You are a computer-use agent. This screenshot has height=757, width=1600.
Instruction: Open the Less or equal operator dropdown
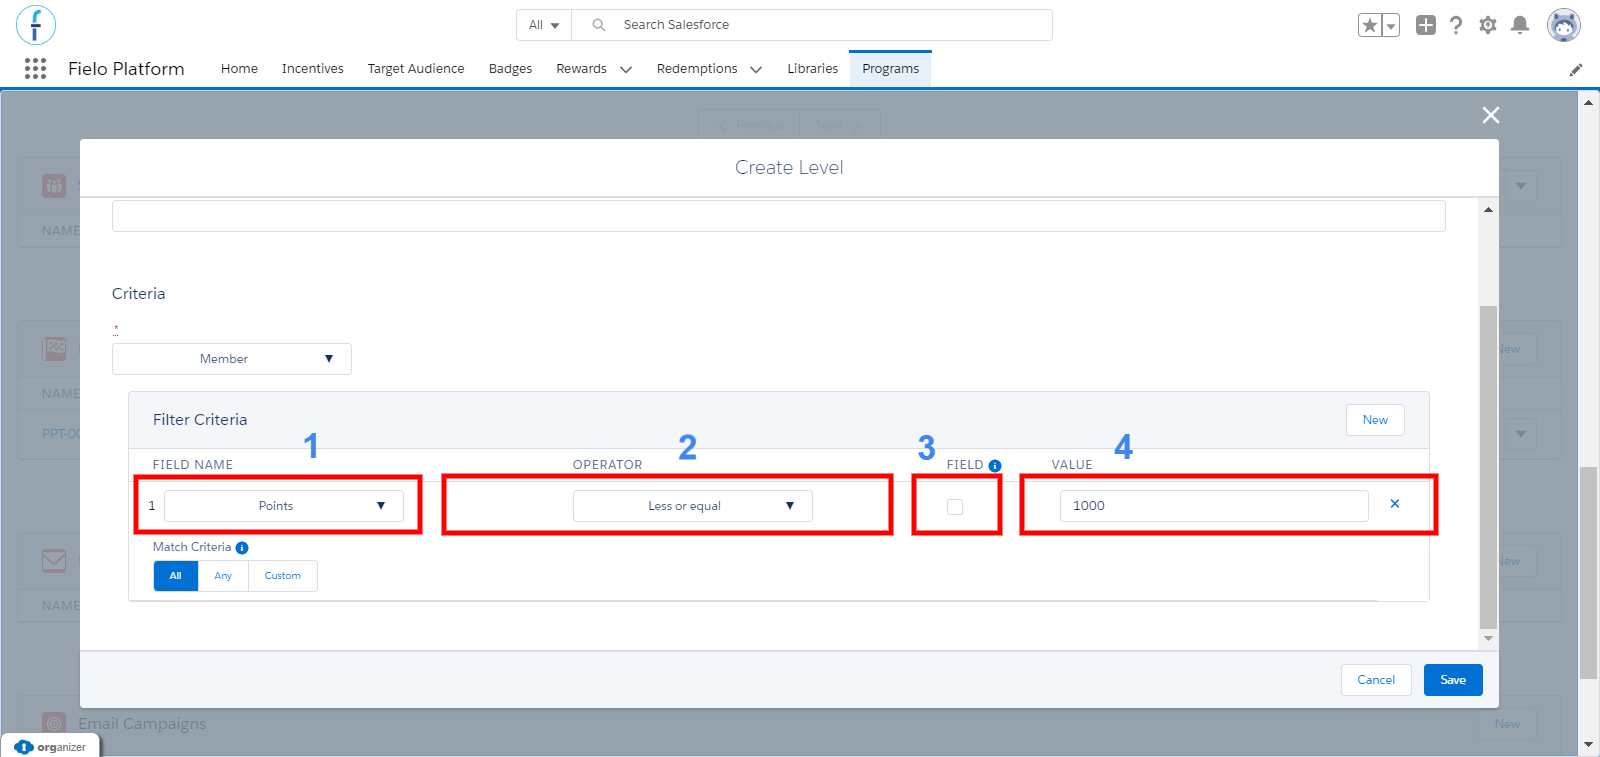click(x=693, y=506)
